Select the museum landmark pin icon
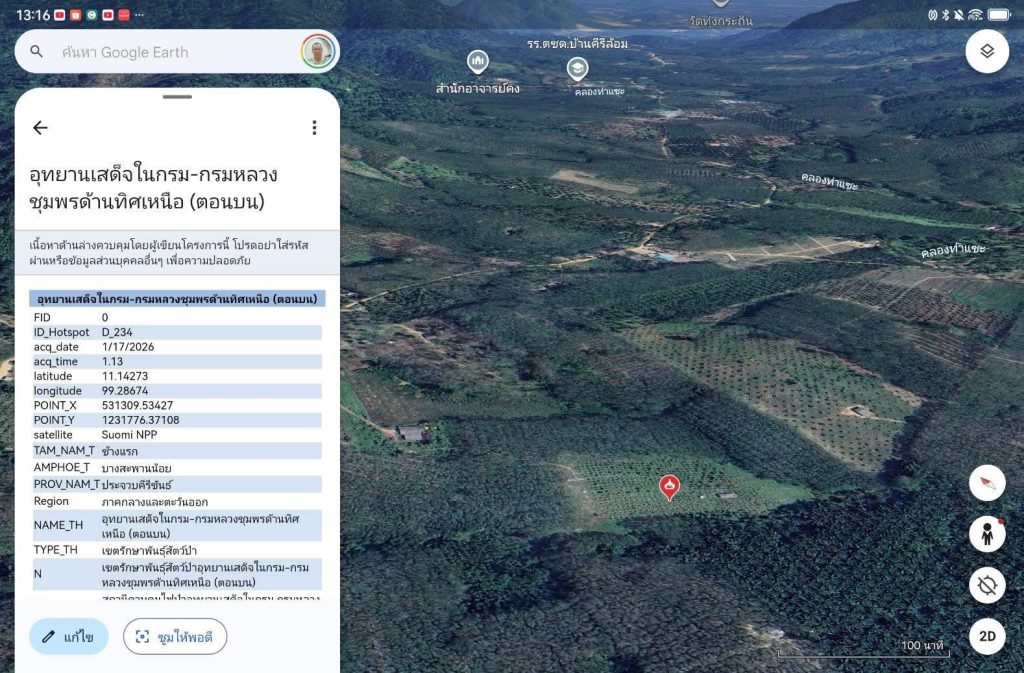The height and width of the screenshot is (673, 1024). [x=478, y=62]
